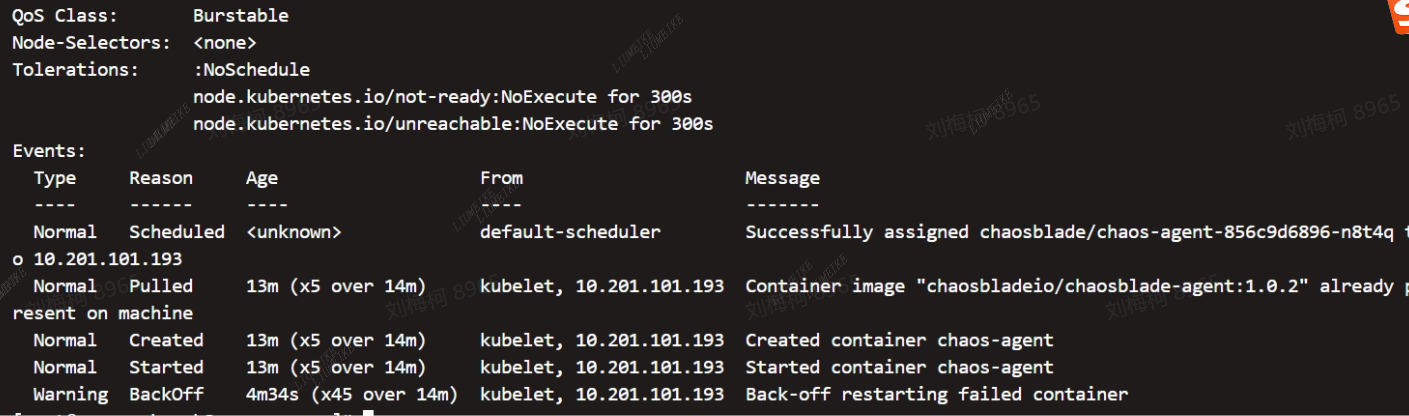Click the Message column header
Screen dimensions: 1409x416
(782, 178)
